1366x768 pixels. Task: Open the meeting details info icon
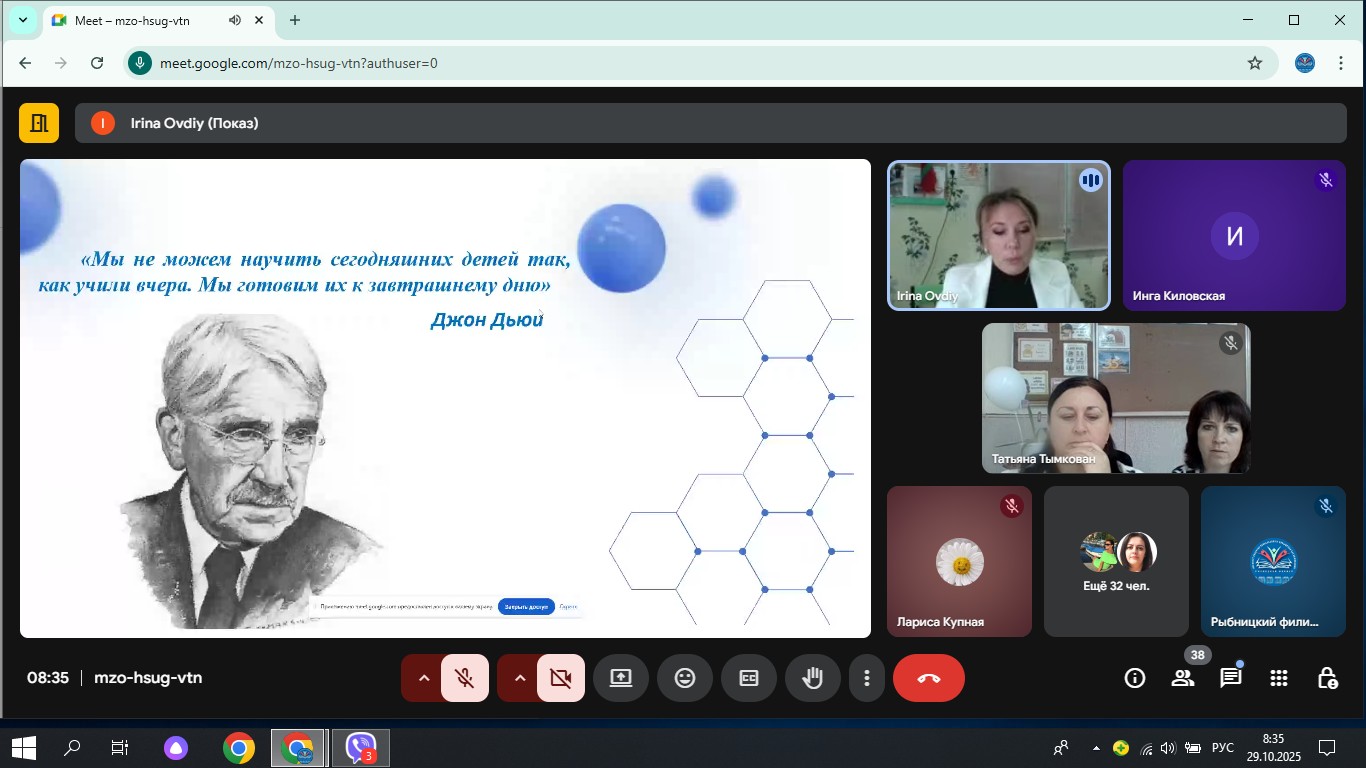pyautogui.click(x=1134, y=678)
